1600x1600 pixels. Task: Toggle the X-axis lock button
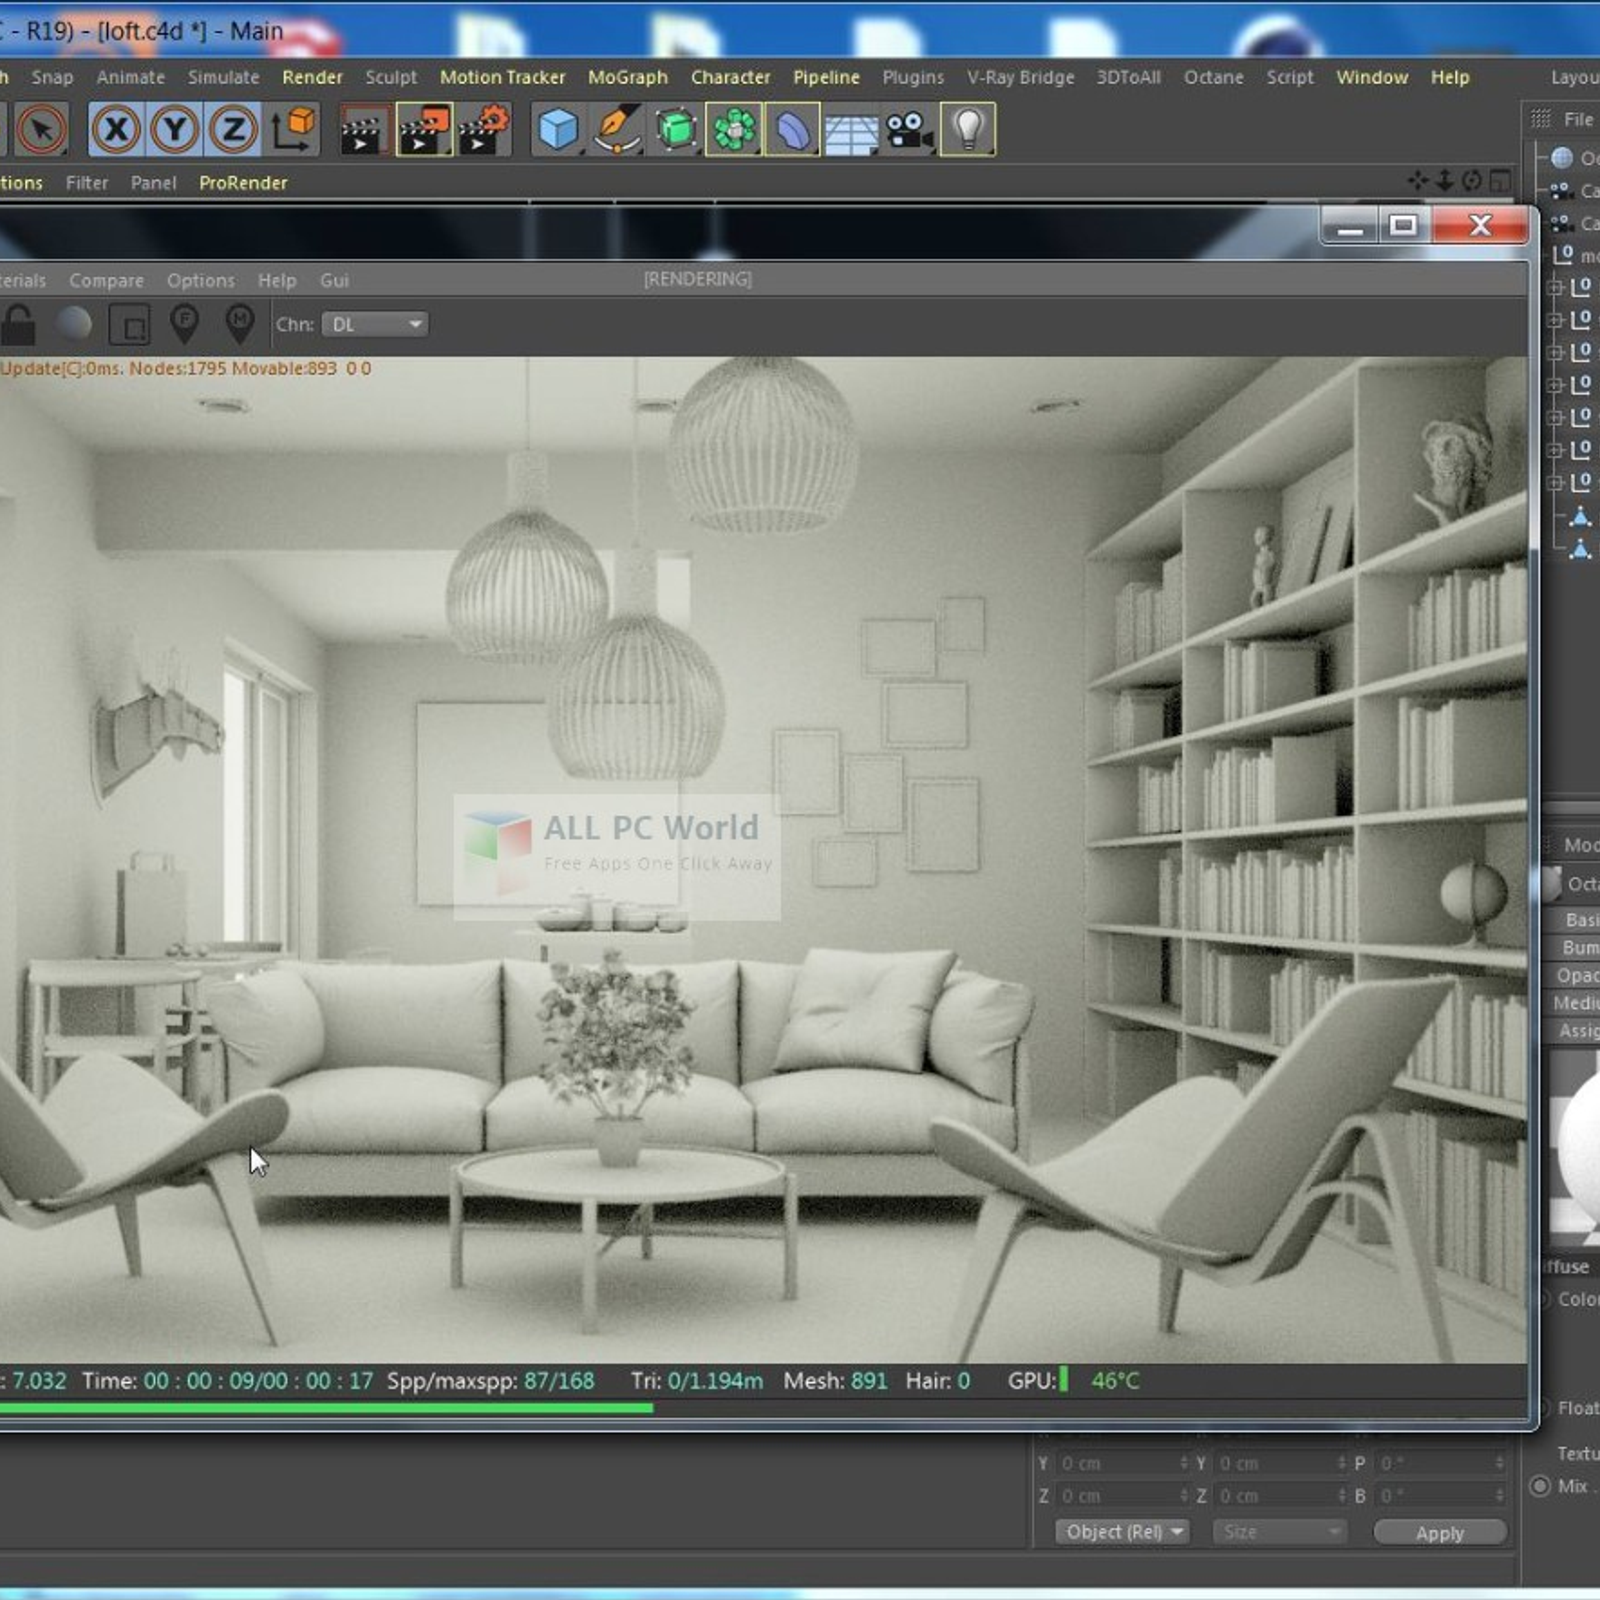tap(116, 130)
